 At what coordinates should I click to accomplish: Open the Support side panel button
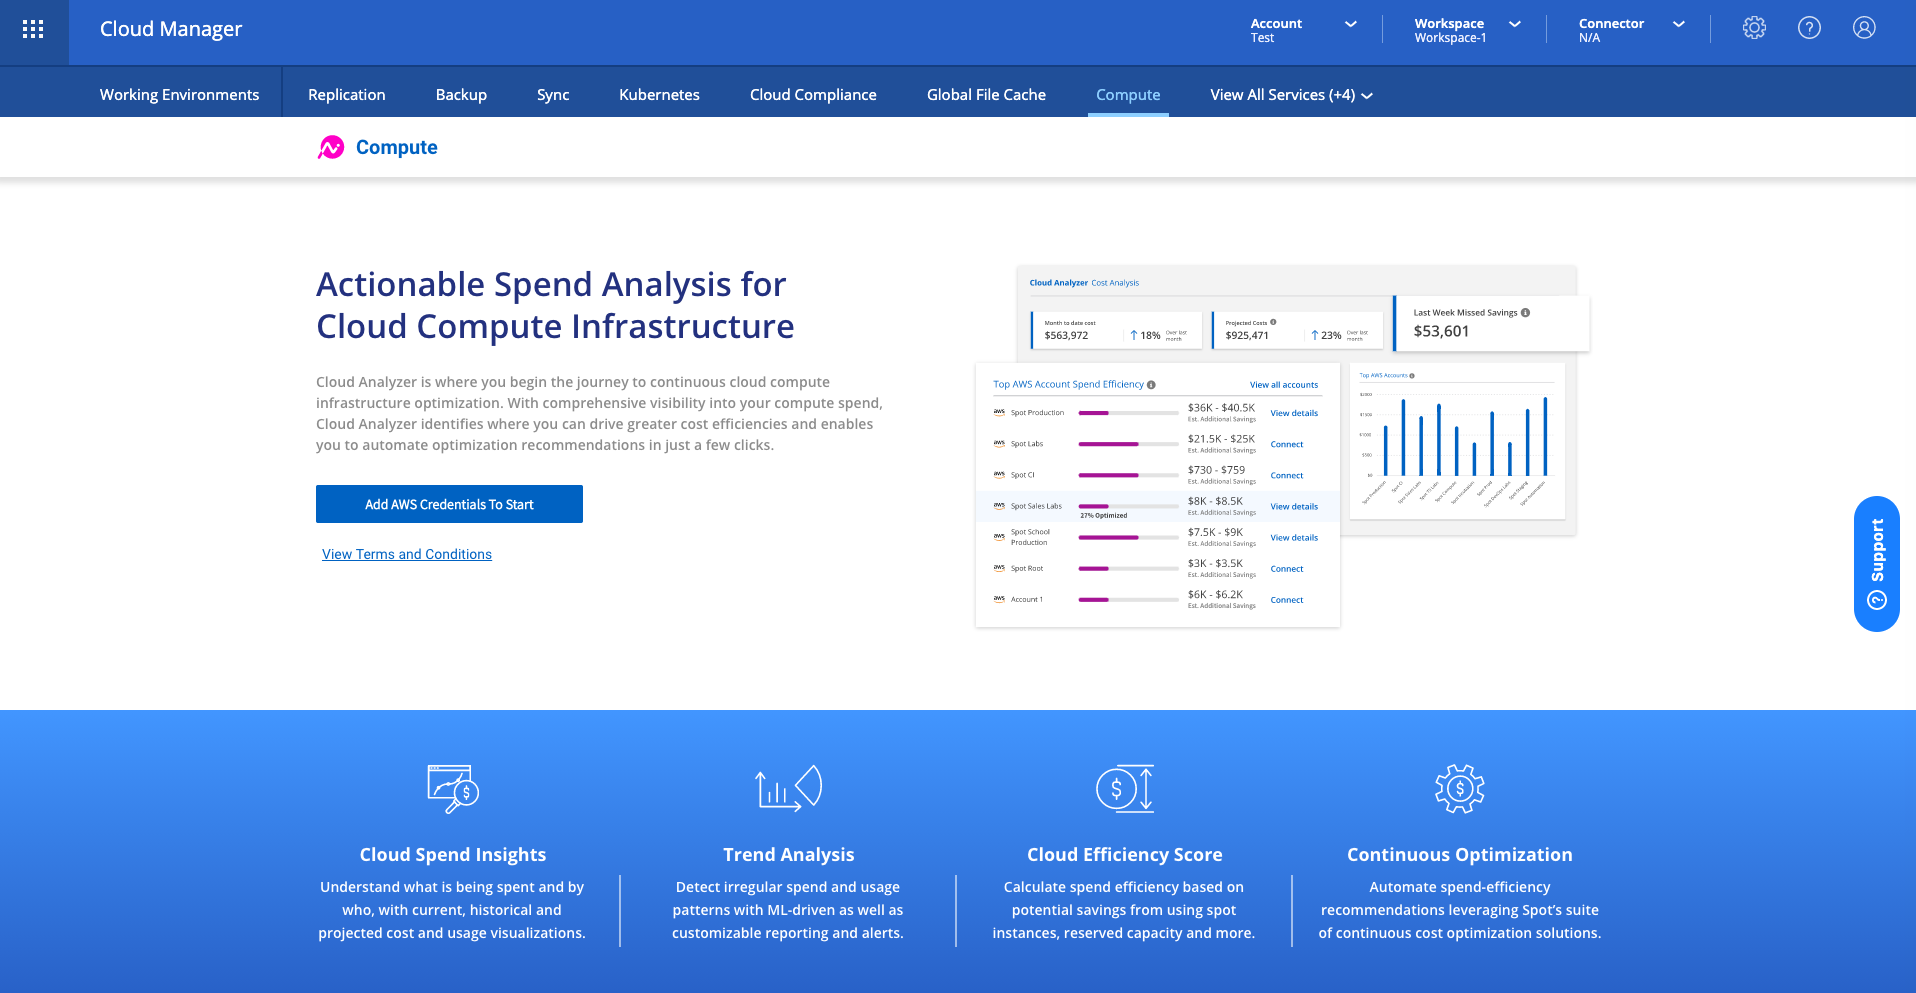(1876, 563)
